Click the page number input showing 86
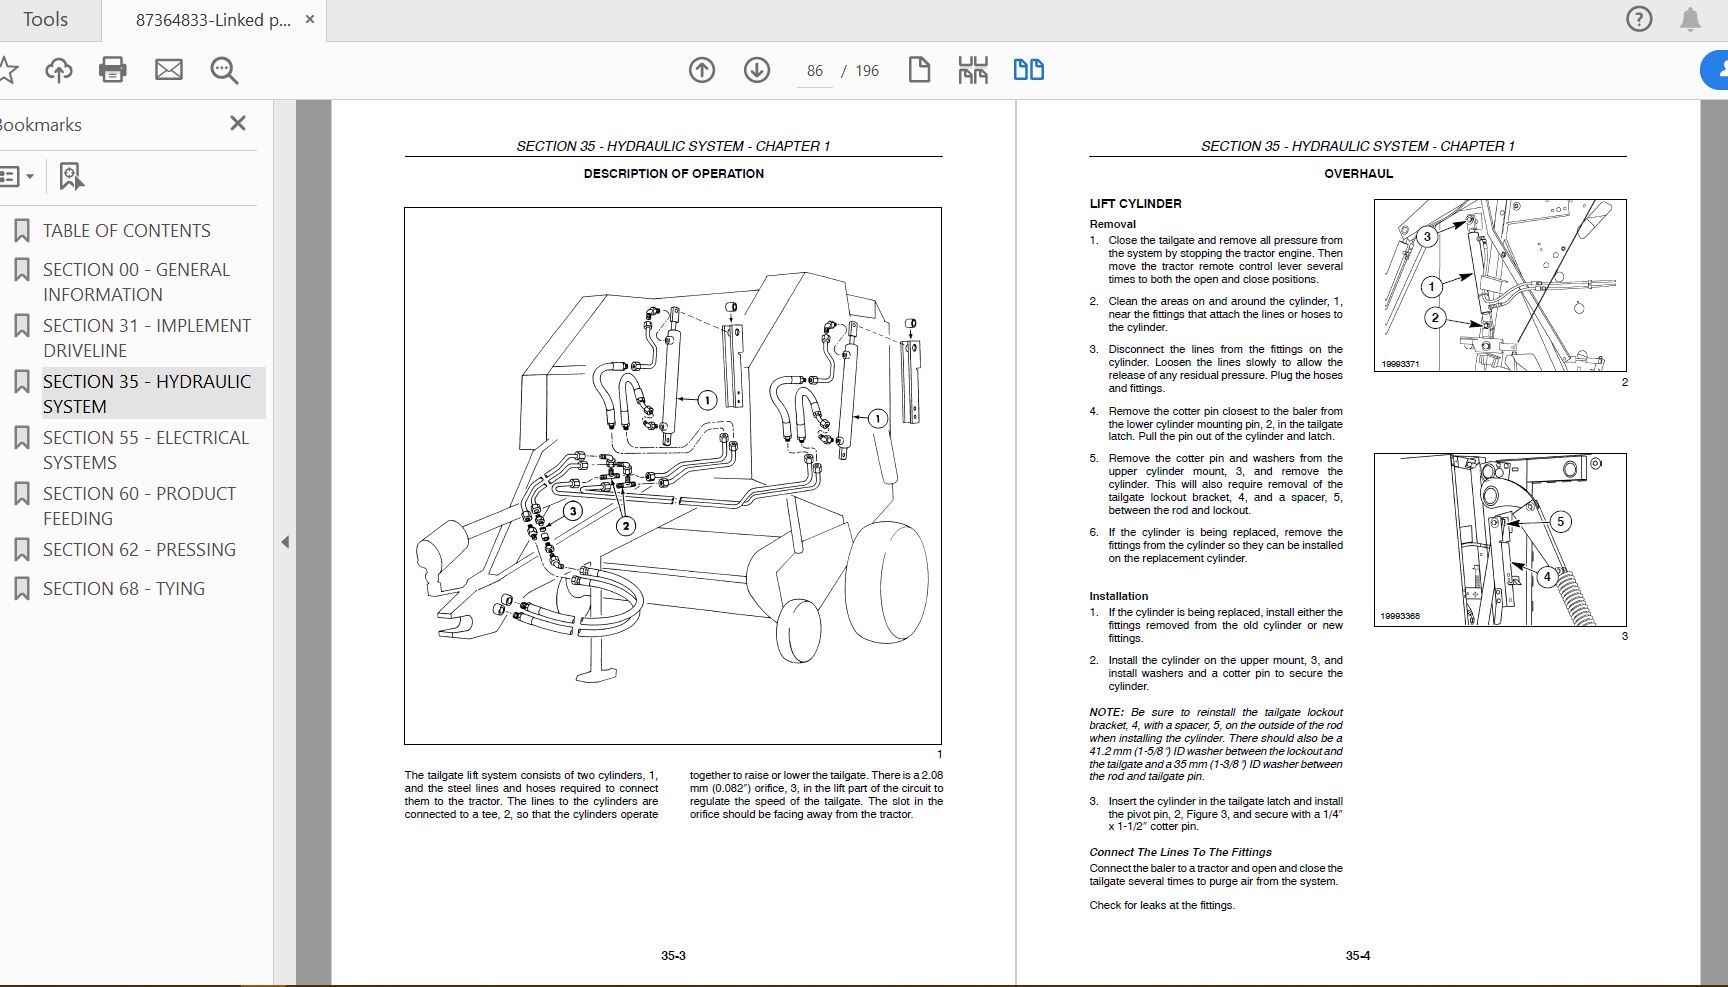Viewport: 1728px width, 987px height. (x=813, y=70)
